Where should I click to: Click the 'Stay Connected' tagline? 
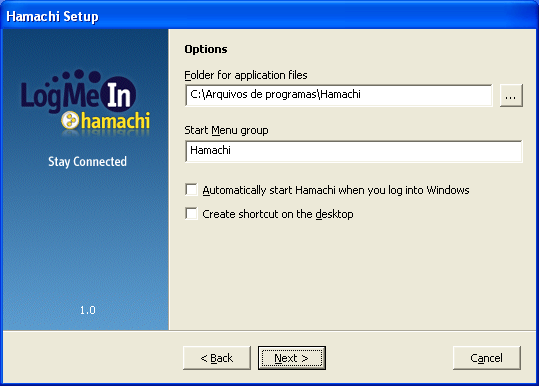coord(87,162)
